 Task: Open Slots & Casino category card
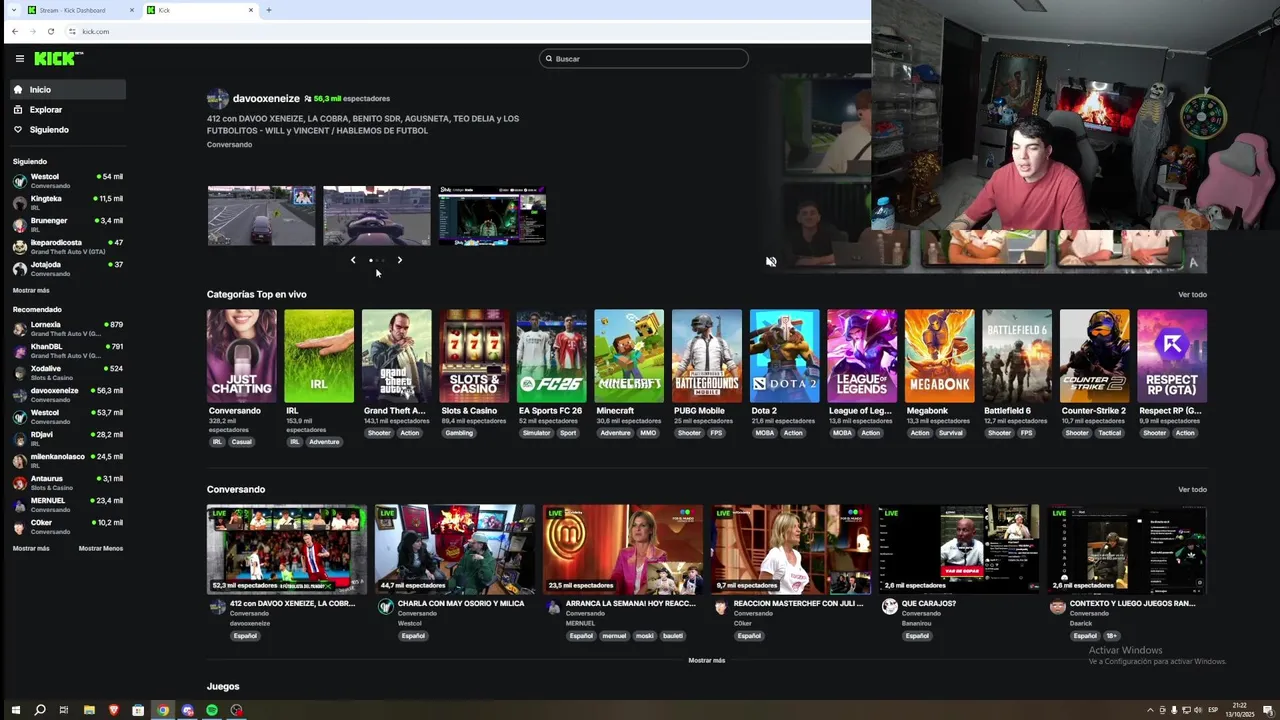point(474,356)
